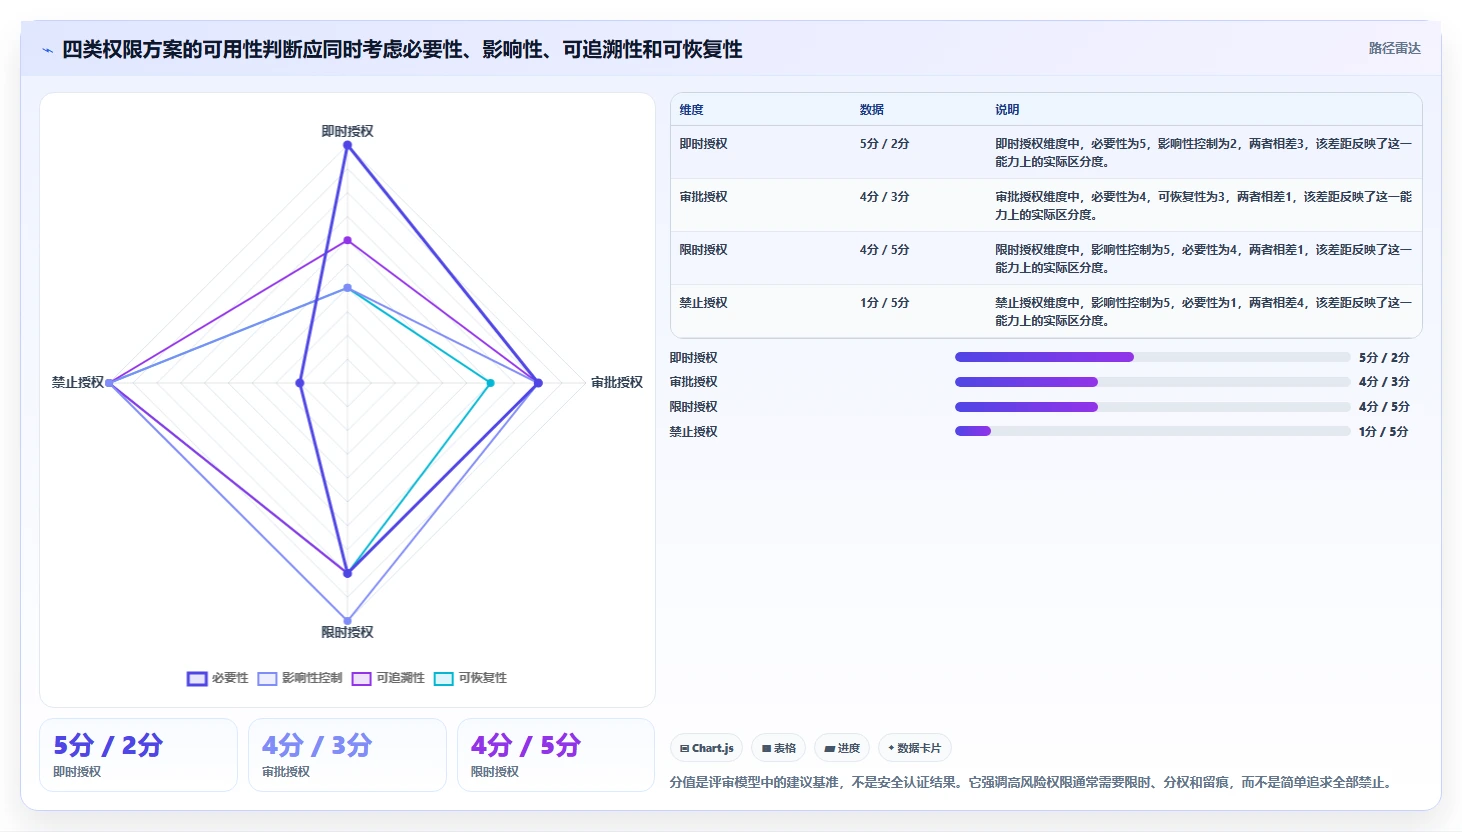Click the main title about 四类权限方案
The width and height of the screenshot is (1462, 832).
point(402,50)
